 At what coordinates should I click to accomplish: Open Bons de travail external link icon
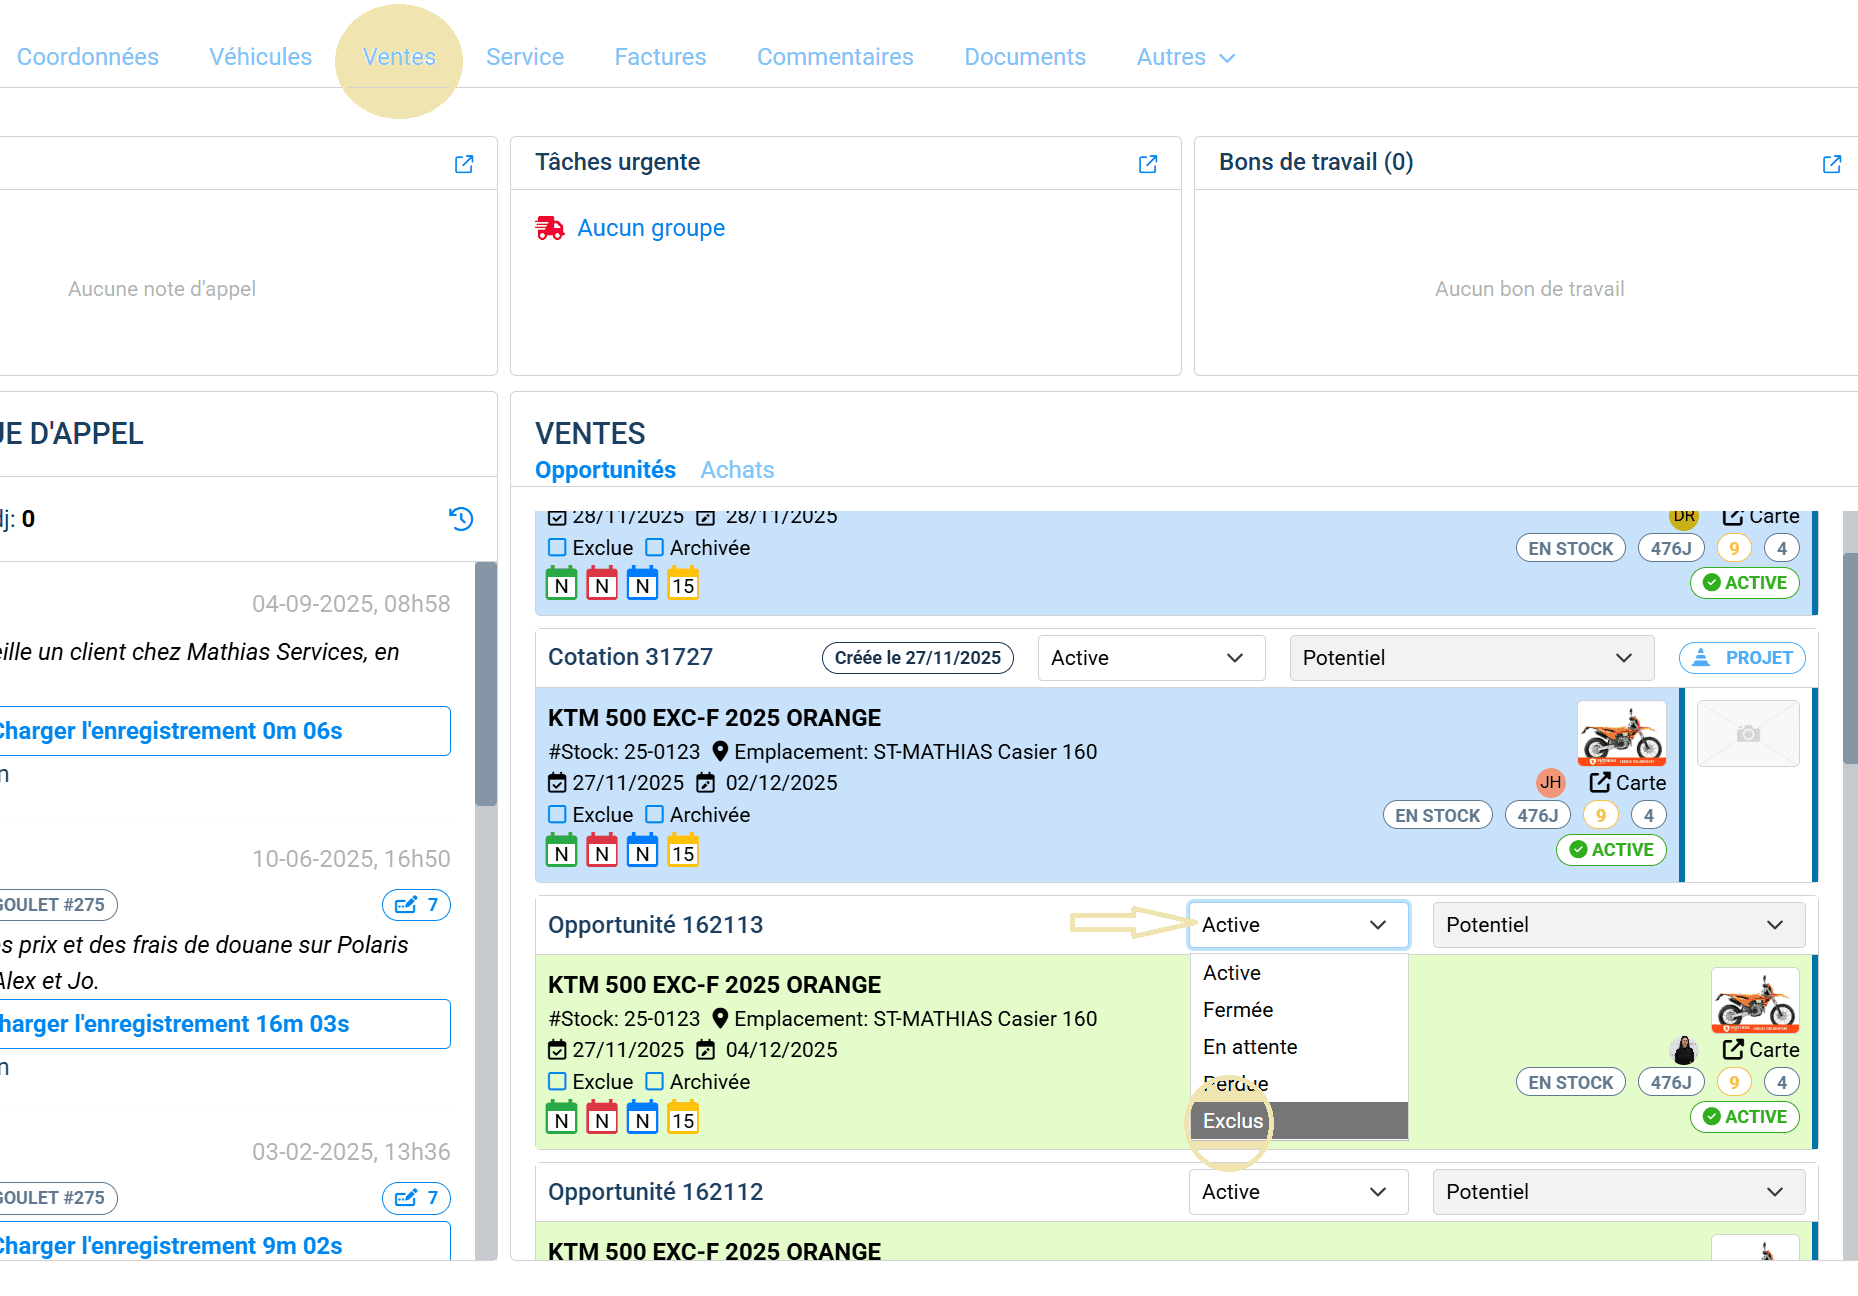tap(1832, 164)
